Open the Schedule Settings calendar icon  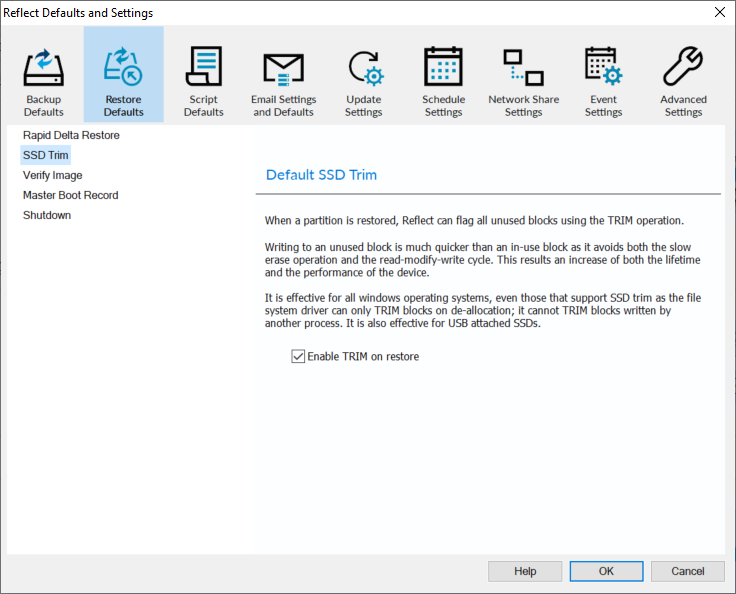point(443,66)
